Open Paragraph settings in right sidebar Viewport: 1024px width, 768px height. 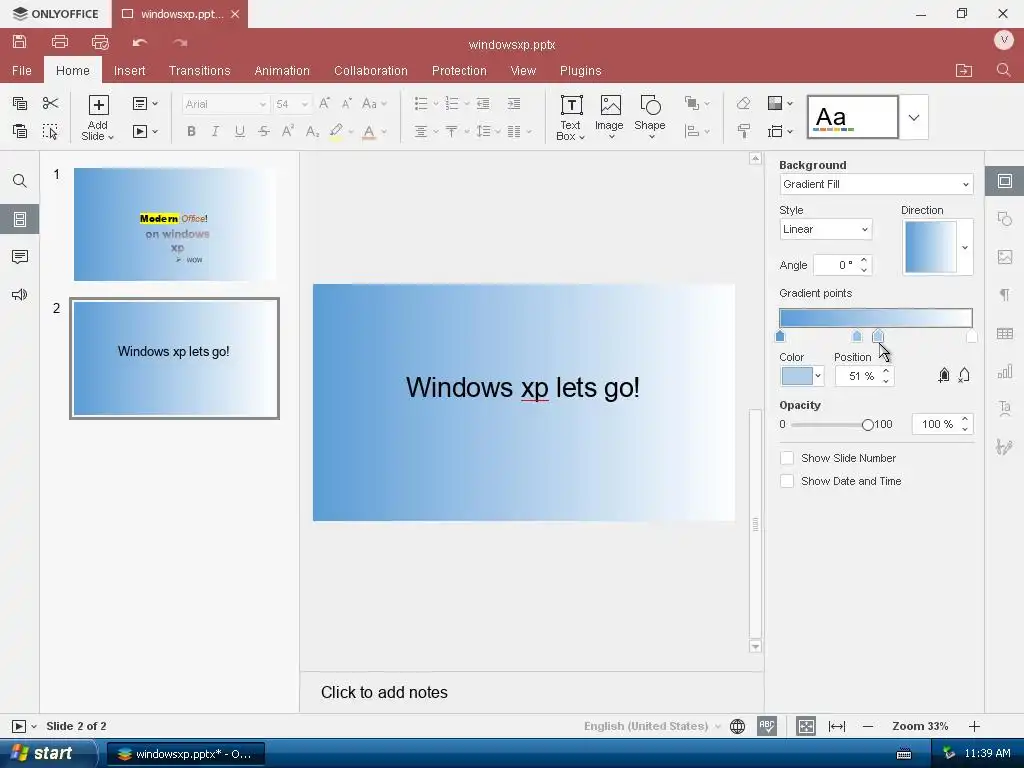(x=1004, y=295)
